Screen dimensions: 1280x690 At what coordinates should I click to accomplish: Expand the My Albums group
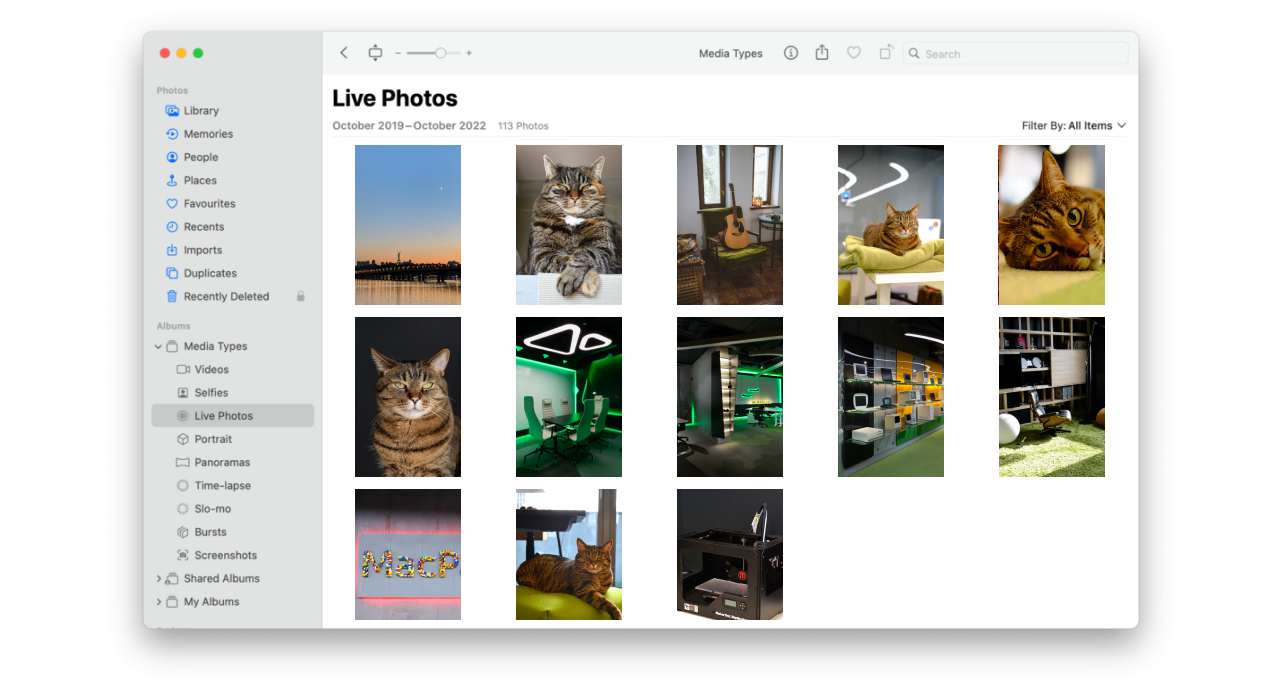[x=158, y=602]
